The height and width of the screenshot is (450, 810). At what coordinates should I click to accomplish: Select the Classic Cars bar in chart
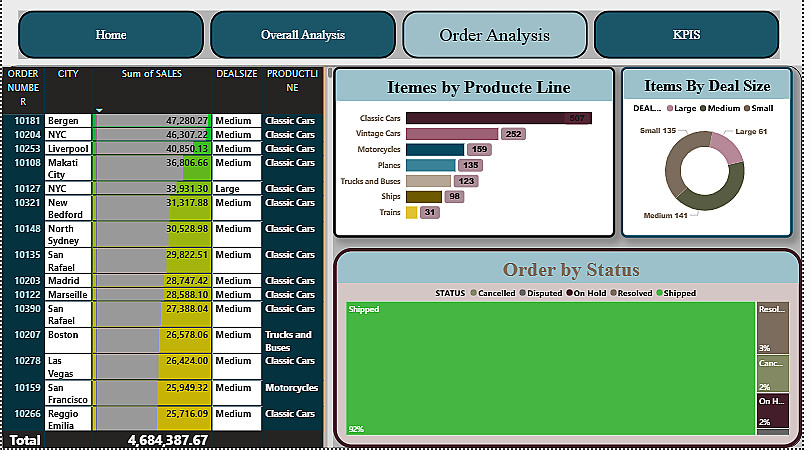point(499,118)
